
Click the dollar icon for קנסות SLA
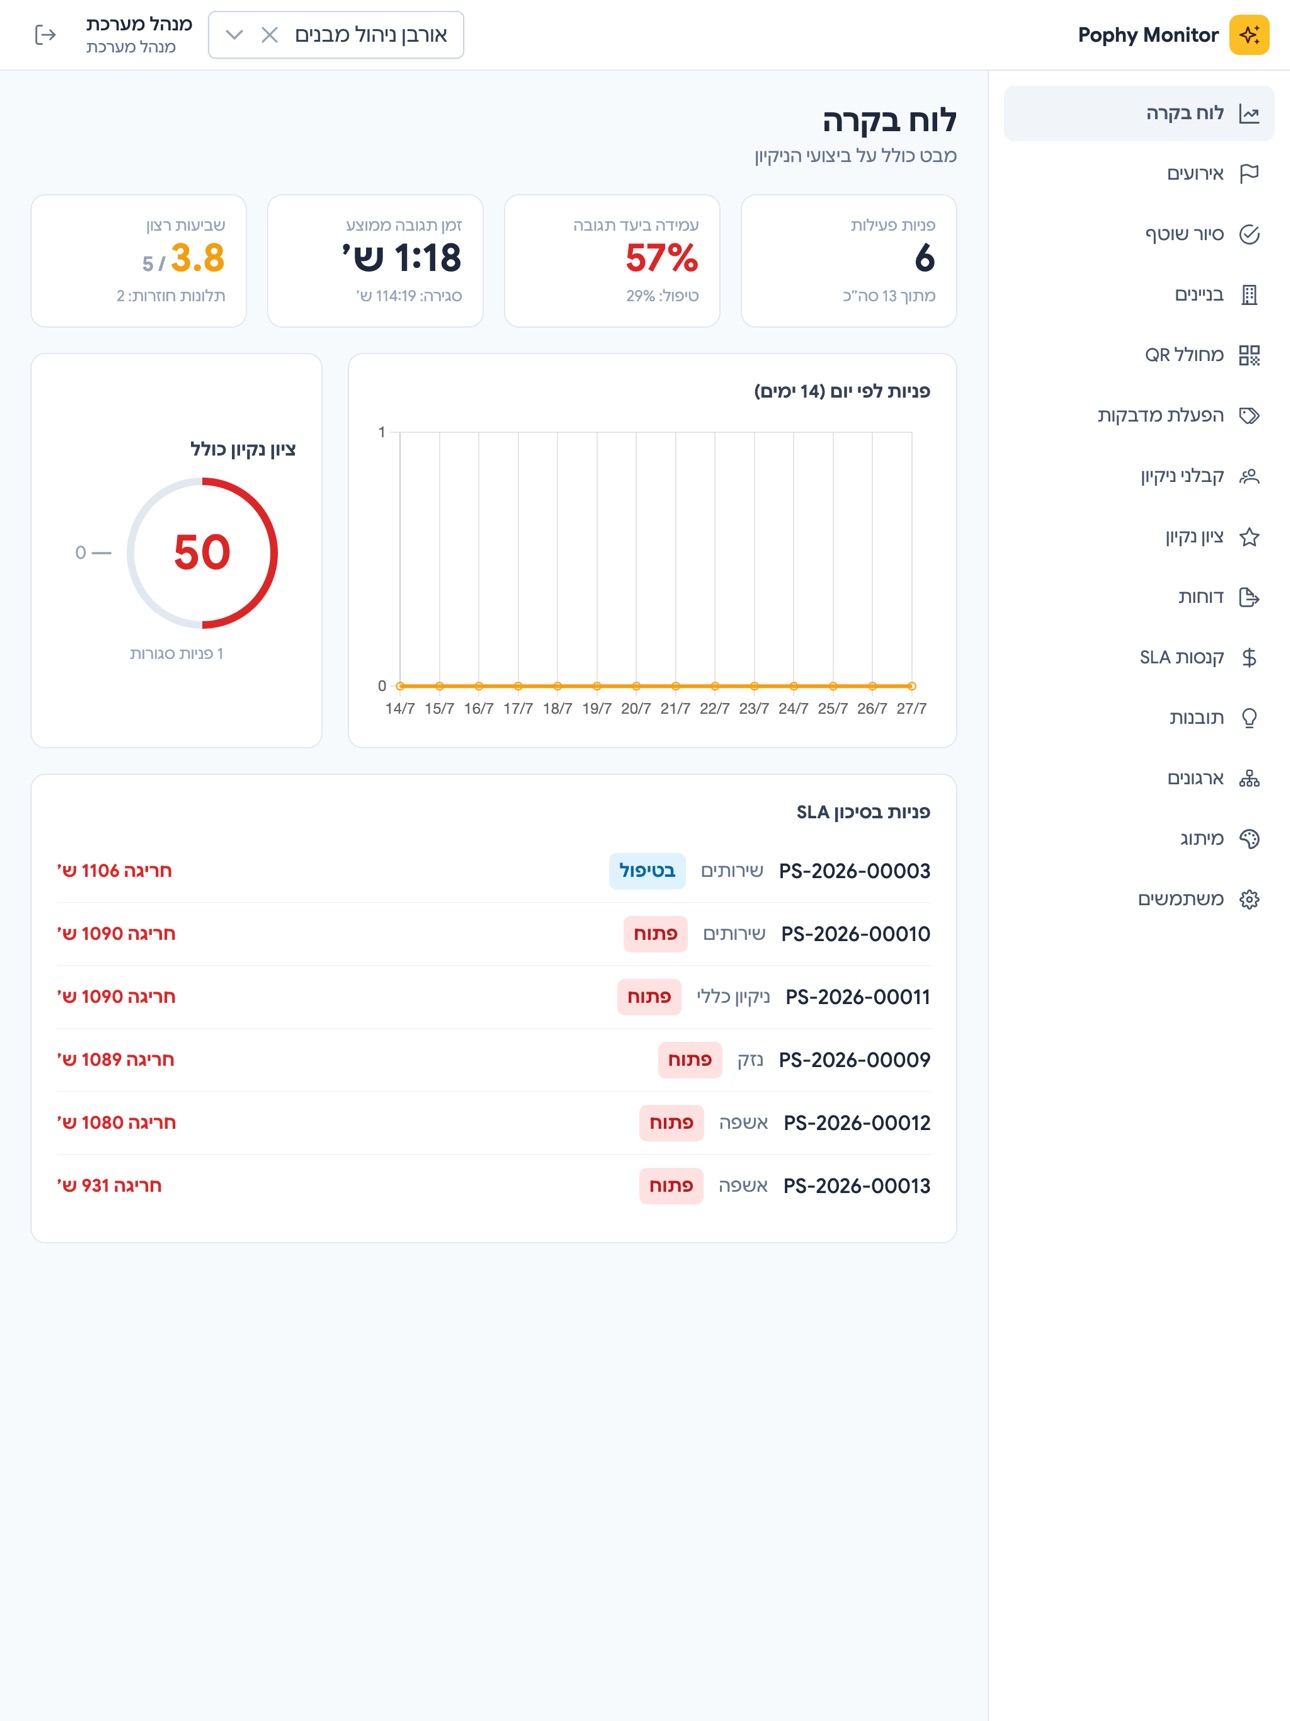[1249, 657]
